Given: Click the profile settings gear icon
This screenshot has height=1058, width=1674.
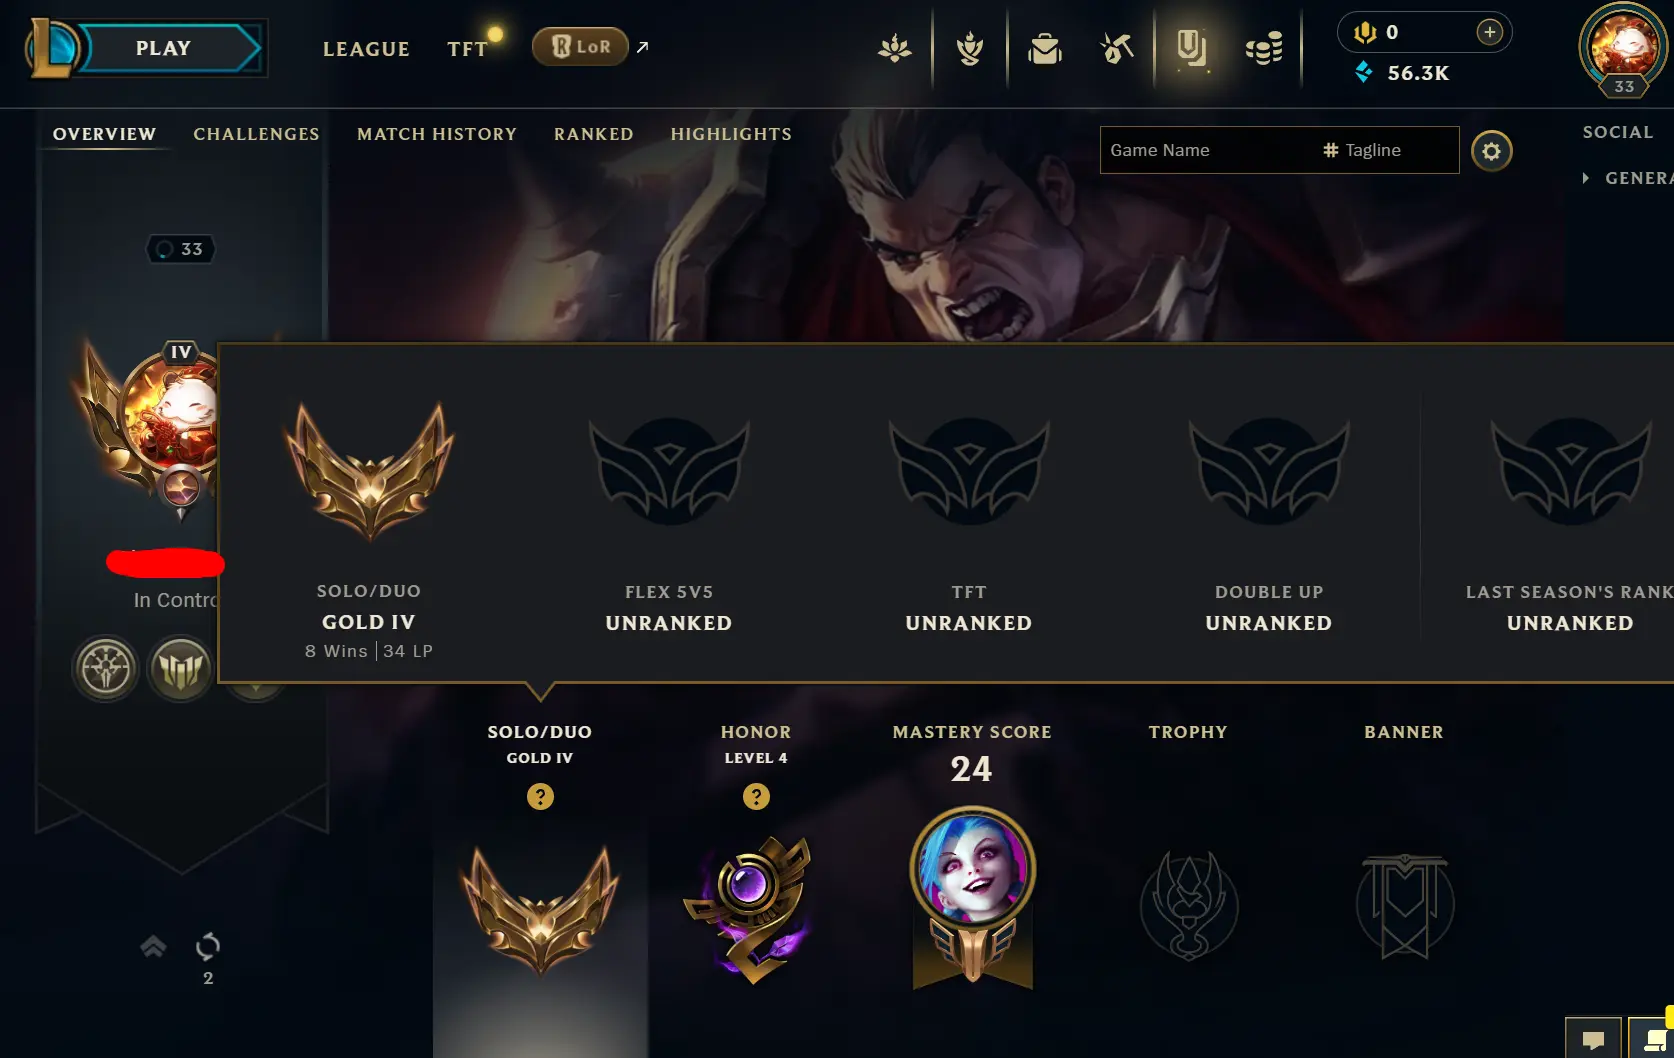Looking at the screenshot, I should coord(1491,151).
